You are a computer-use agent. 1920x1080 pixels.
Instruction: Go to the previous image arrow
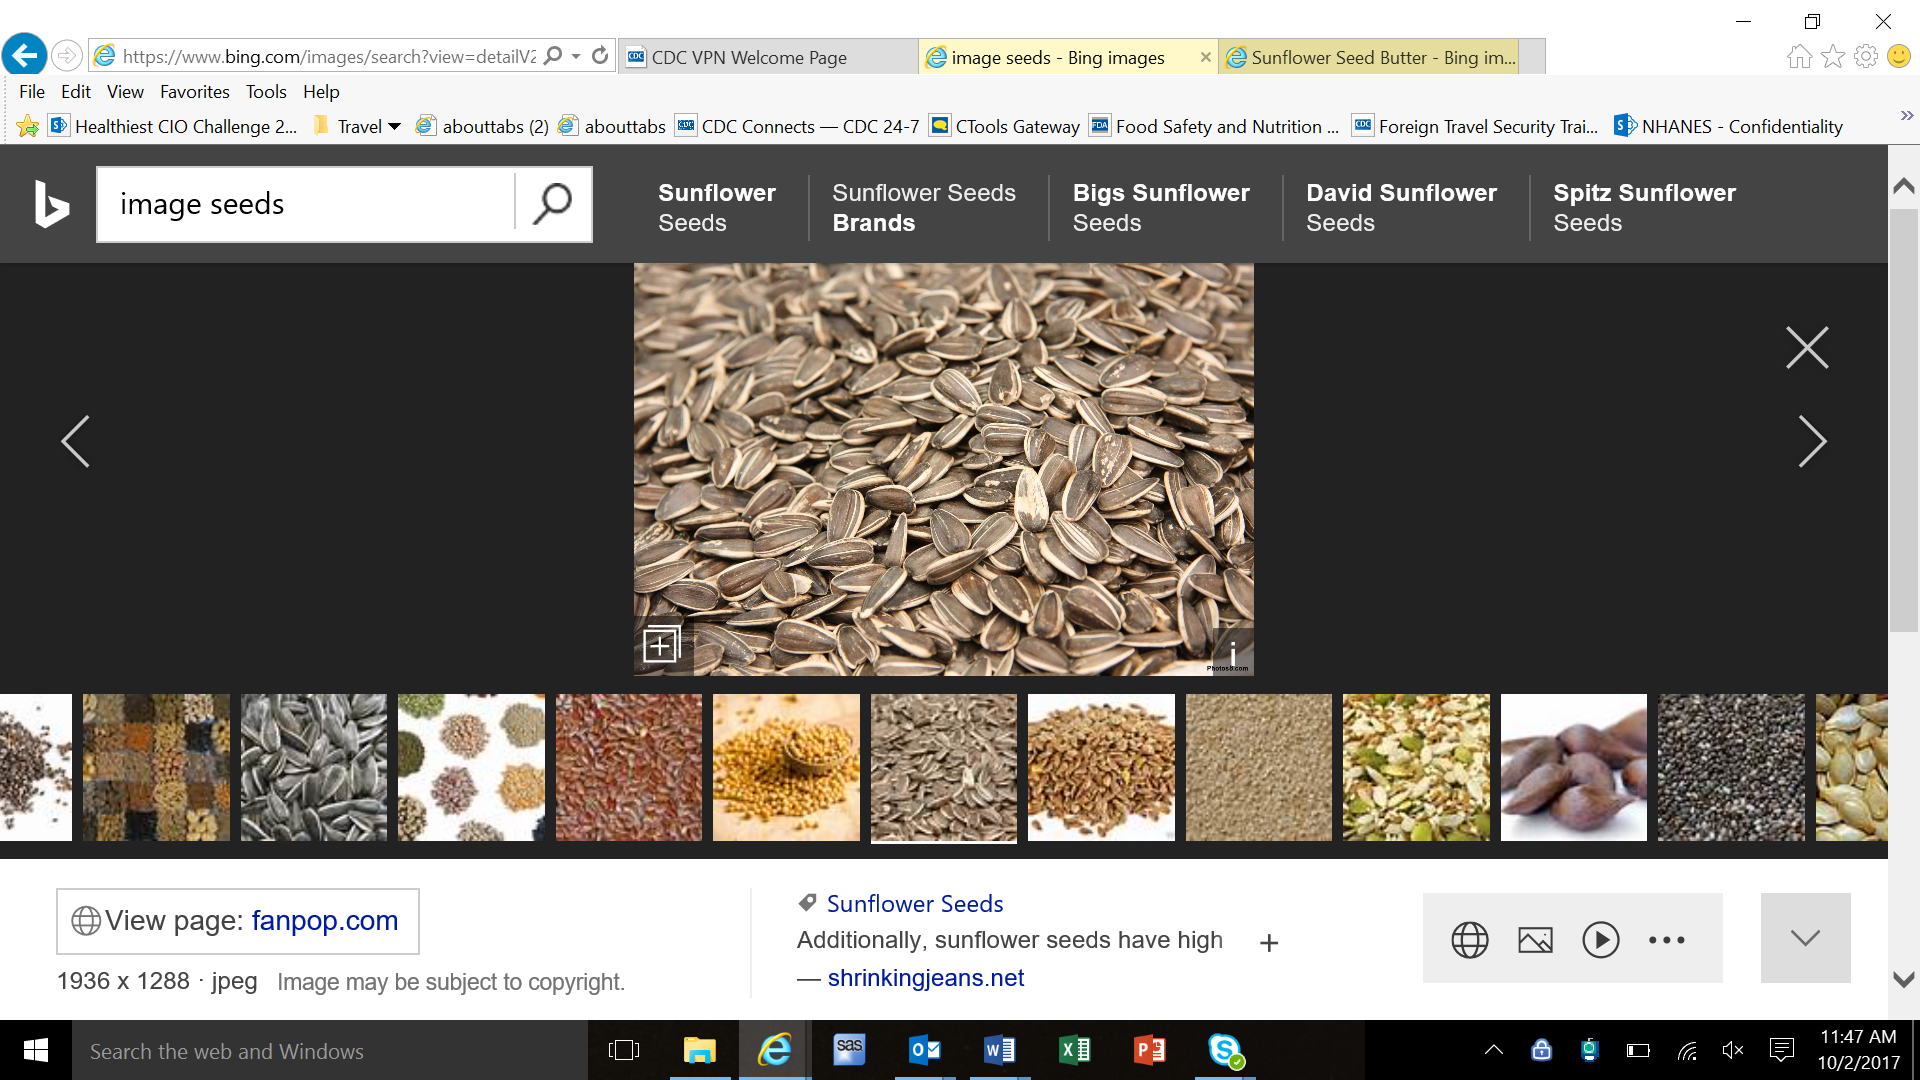(x=76, y=441)
